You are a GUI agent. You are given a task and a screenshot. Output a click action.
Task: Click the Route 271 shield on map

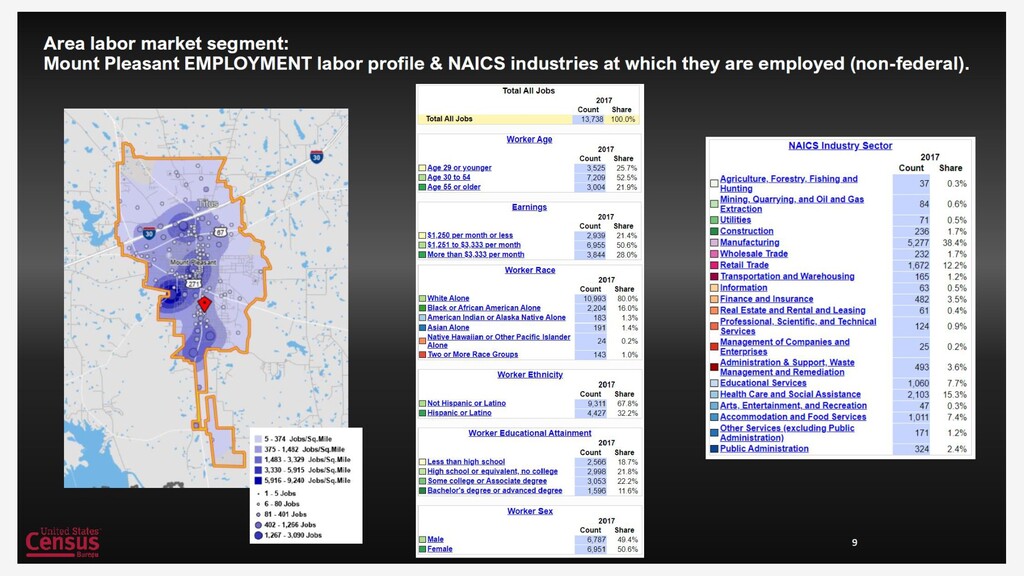point(194,283)
